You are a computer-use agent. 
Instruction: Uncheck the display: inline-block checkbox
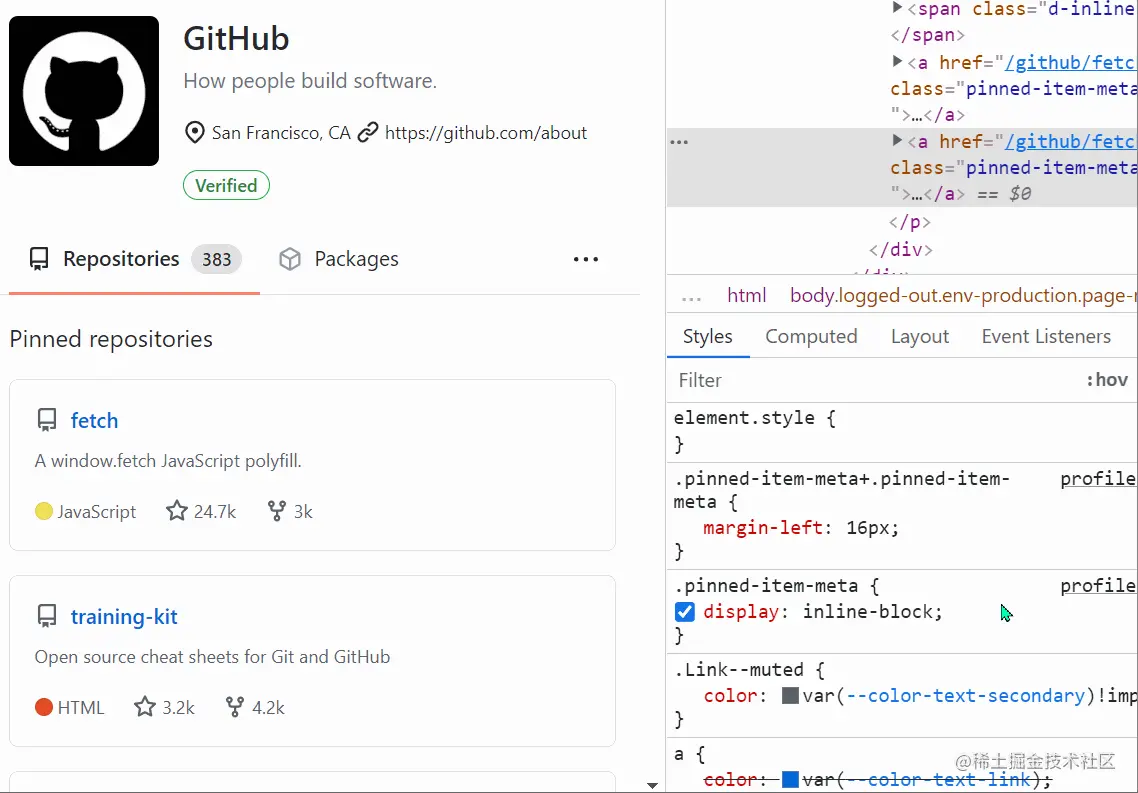(x=684, y=612)
